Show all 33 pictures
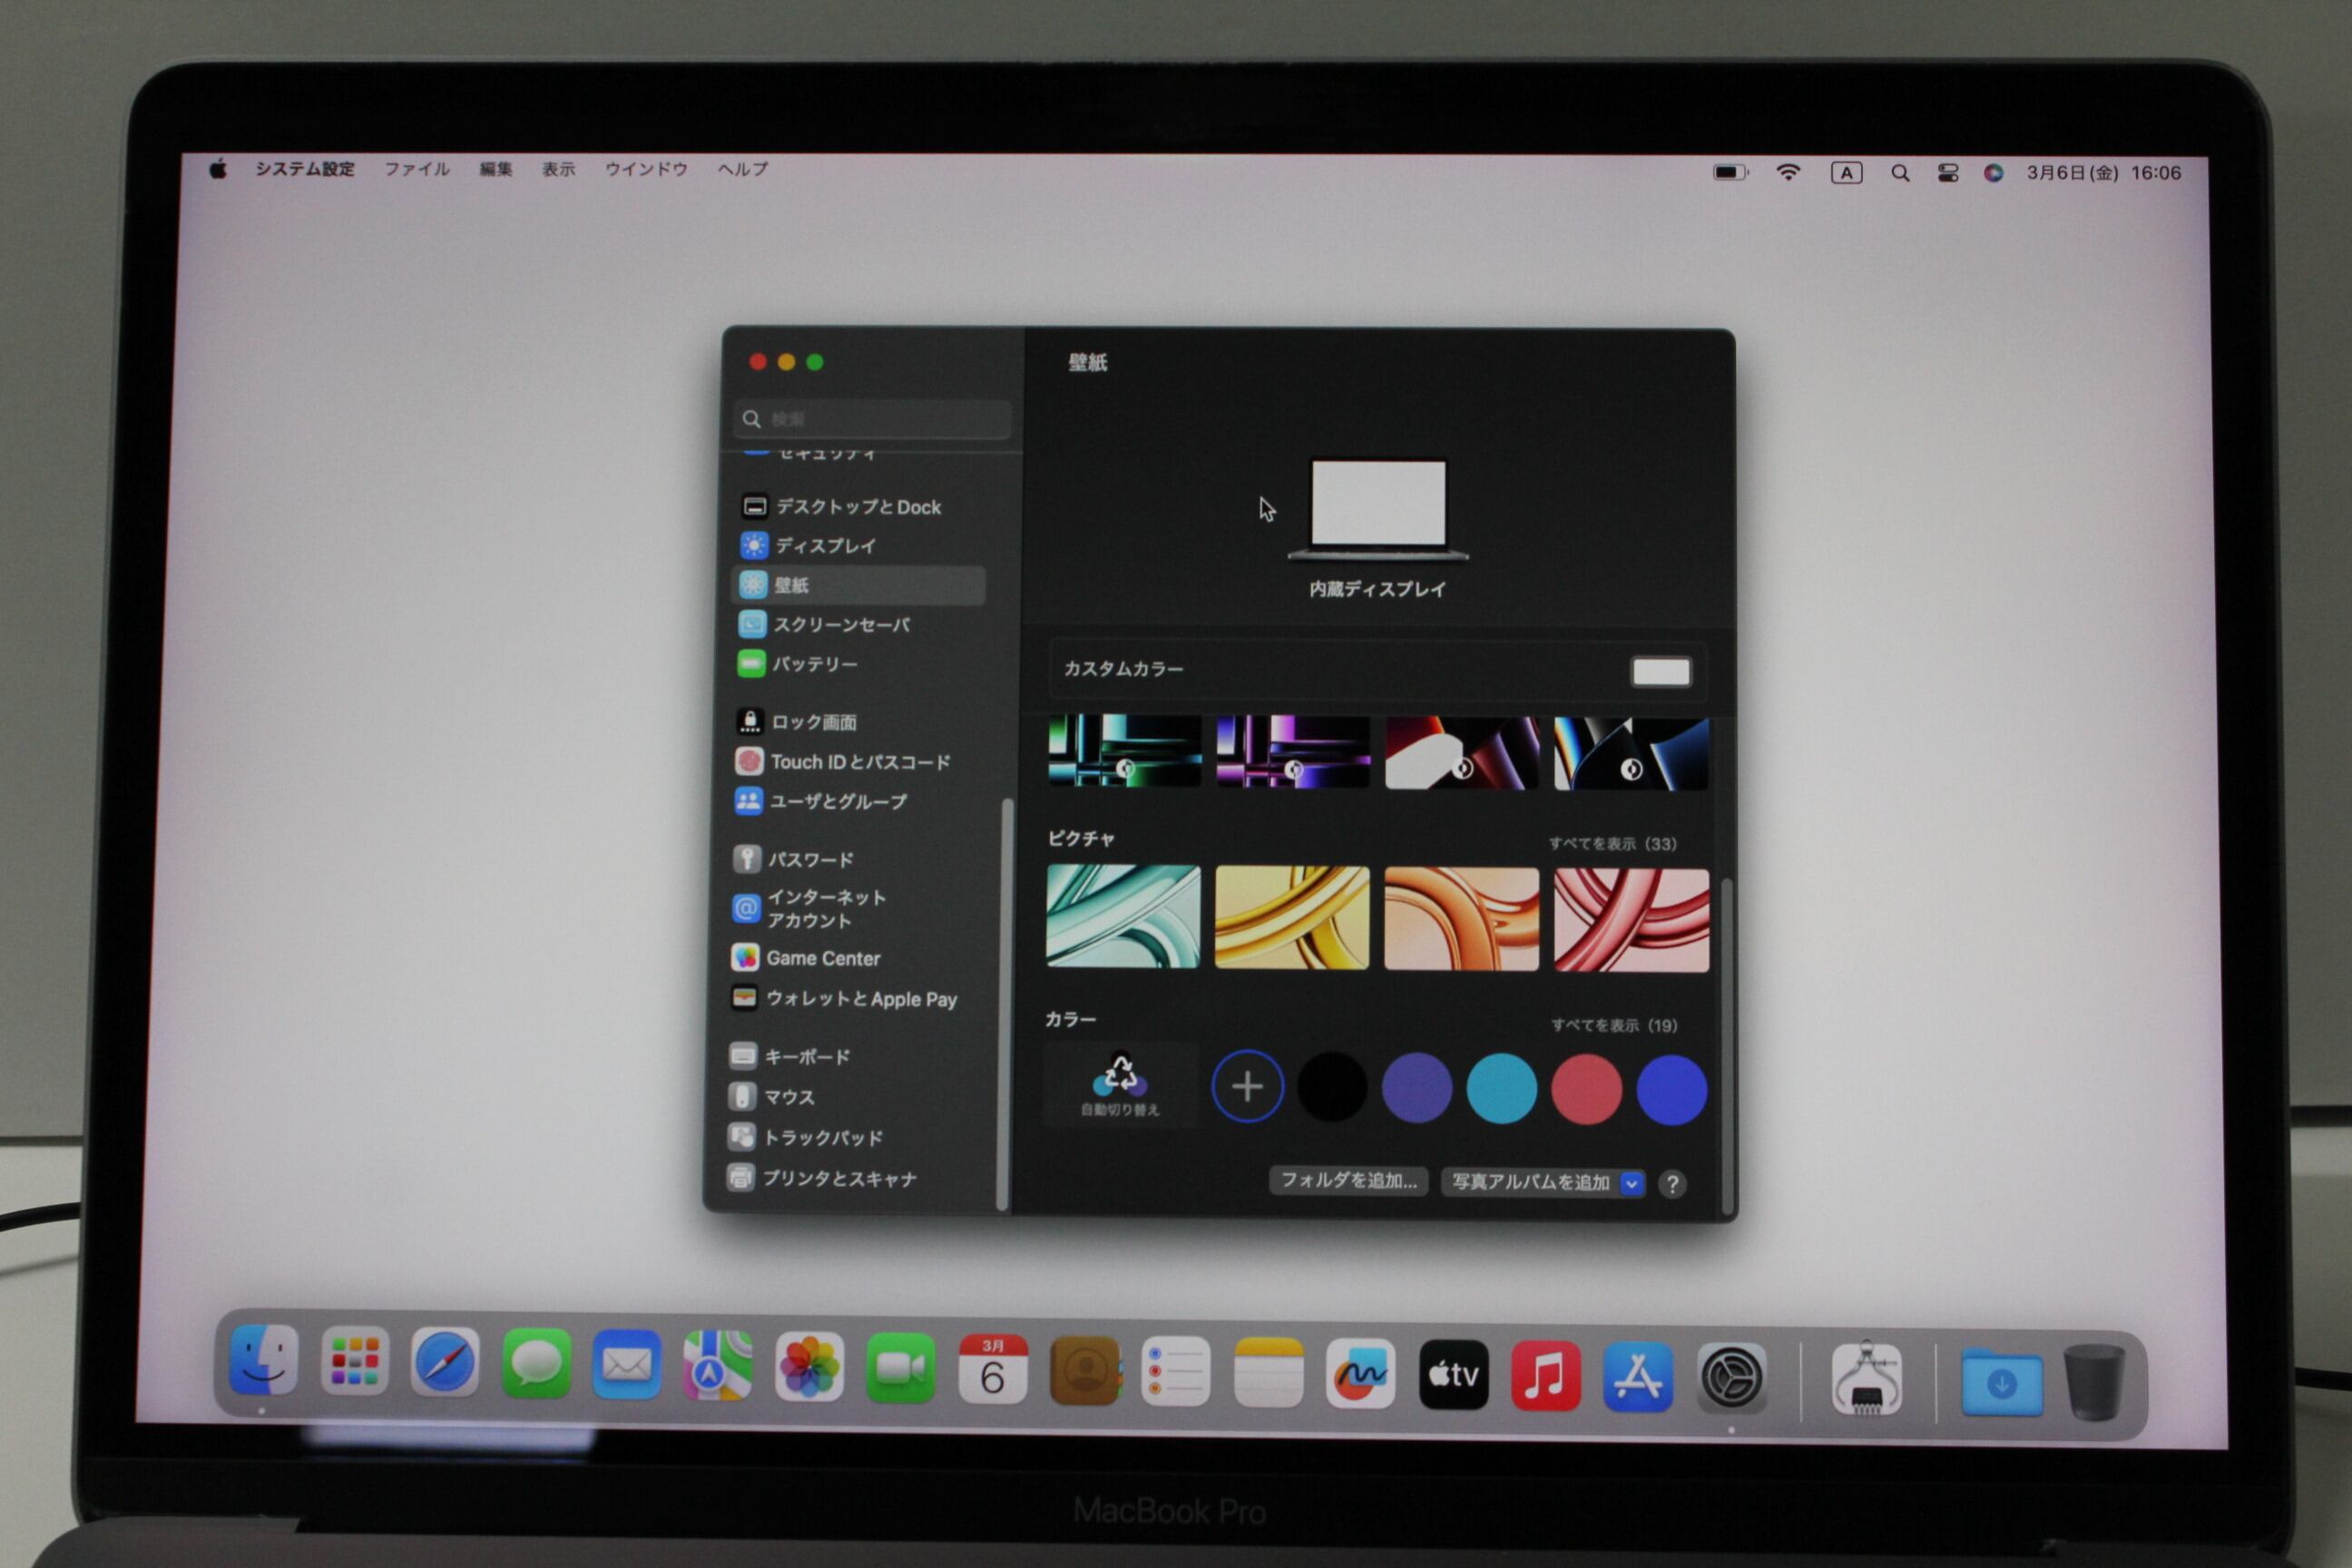The width and height of the screenshot is (2352, 1568). [x=1612, y=844]
